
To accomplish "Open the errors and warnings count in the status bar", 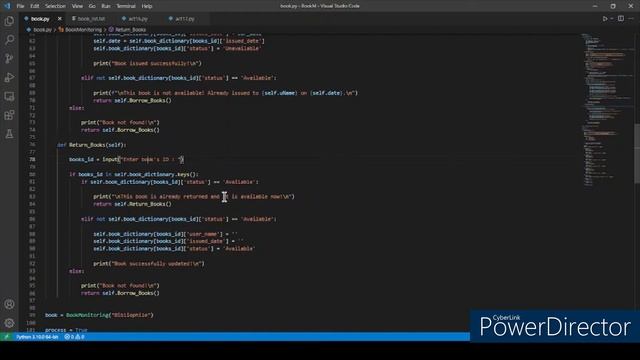I will [x=74, y=337].
